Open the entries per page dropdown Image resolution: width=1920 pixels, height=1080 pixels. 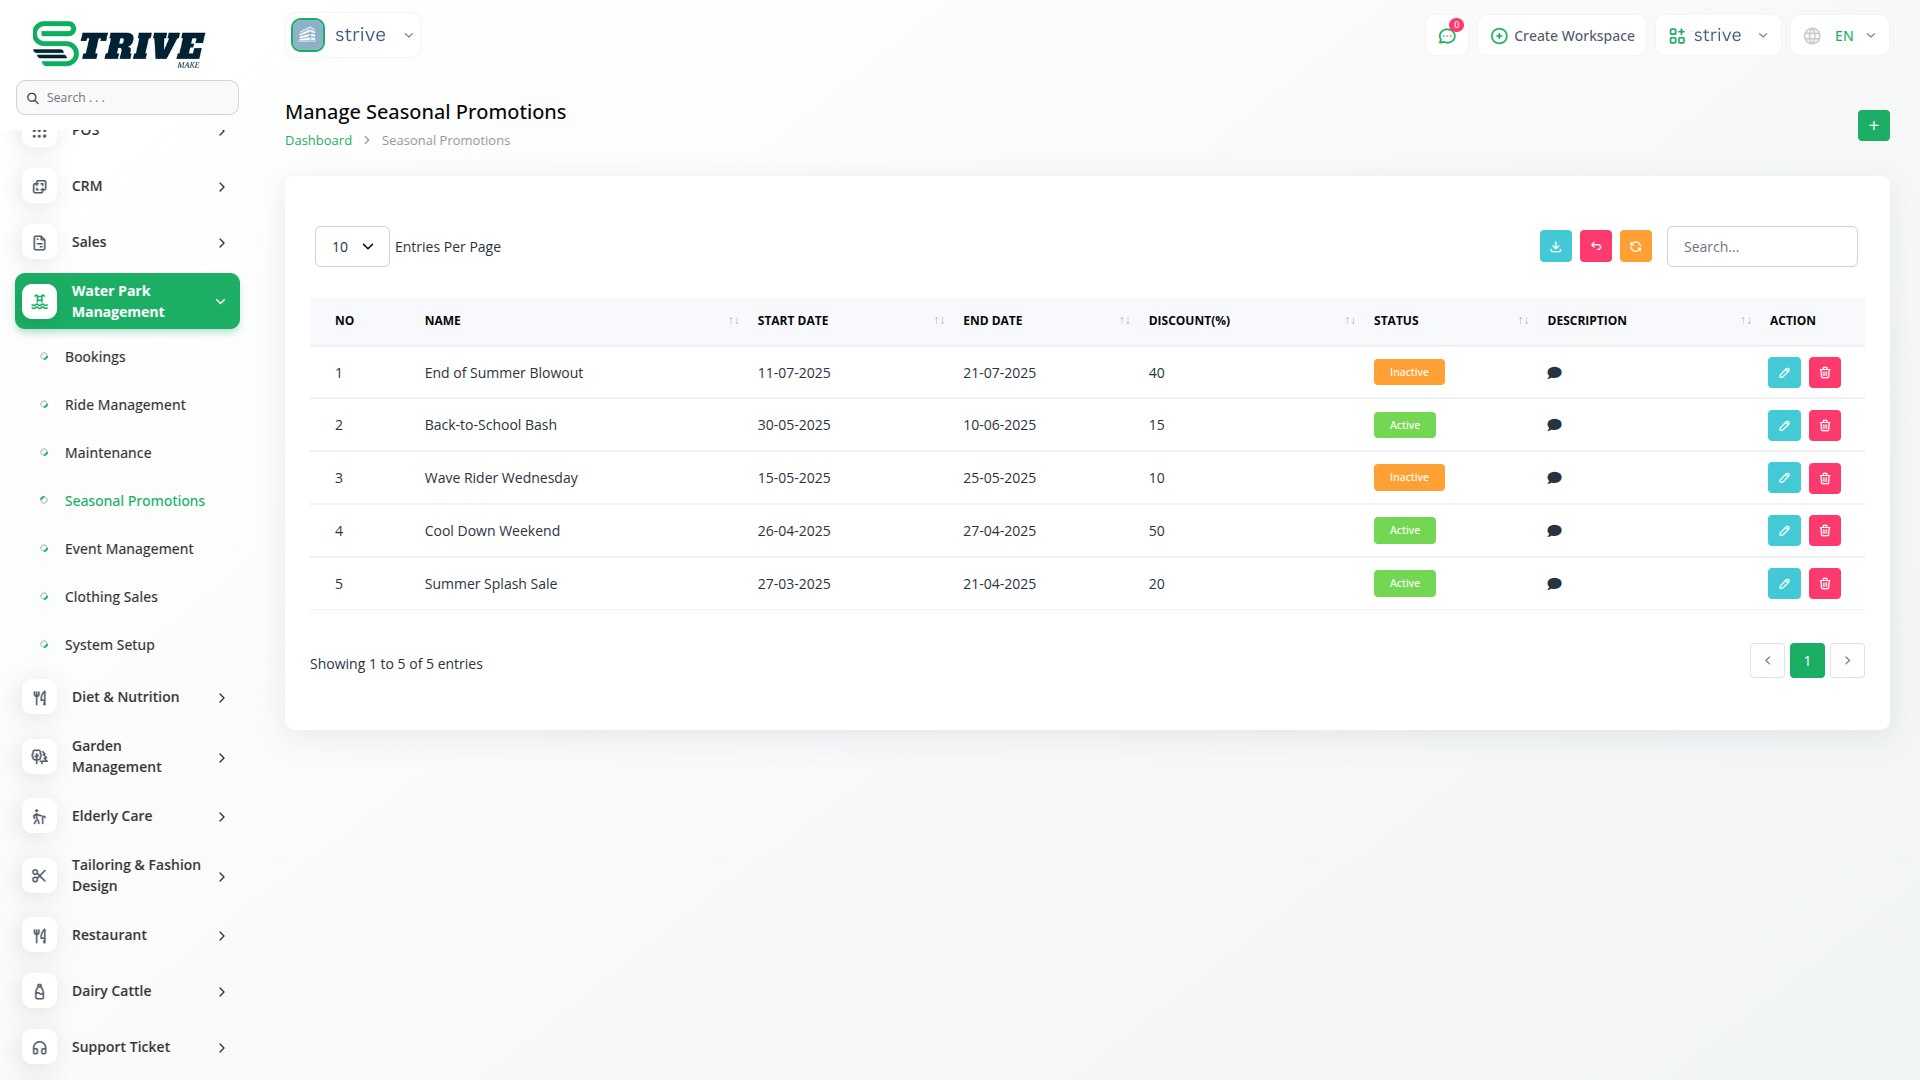tap(352, 247)
